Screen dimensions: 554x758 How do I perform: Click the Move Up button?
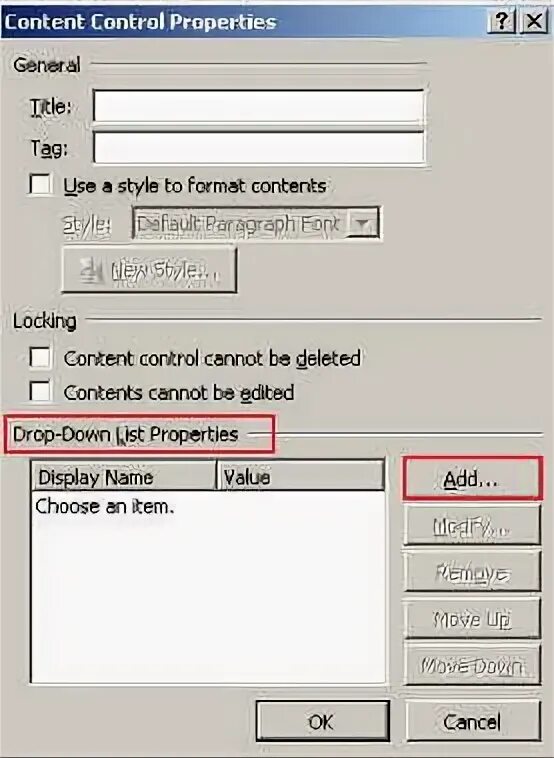[x=472, y=619]
